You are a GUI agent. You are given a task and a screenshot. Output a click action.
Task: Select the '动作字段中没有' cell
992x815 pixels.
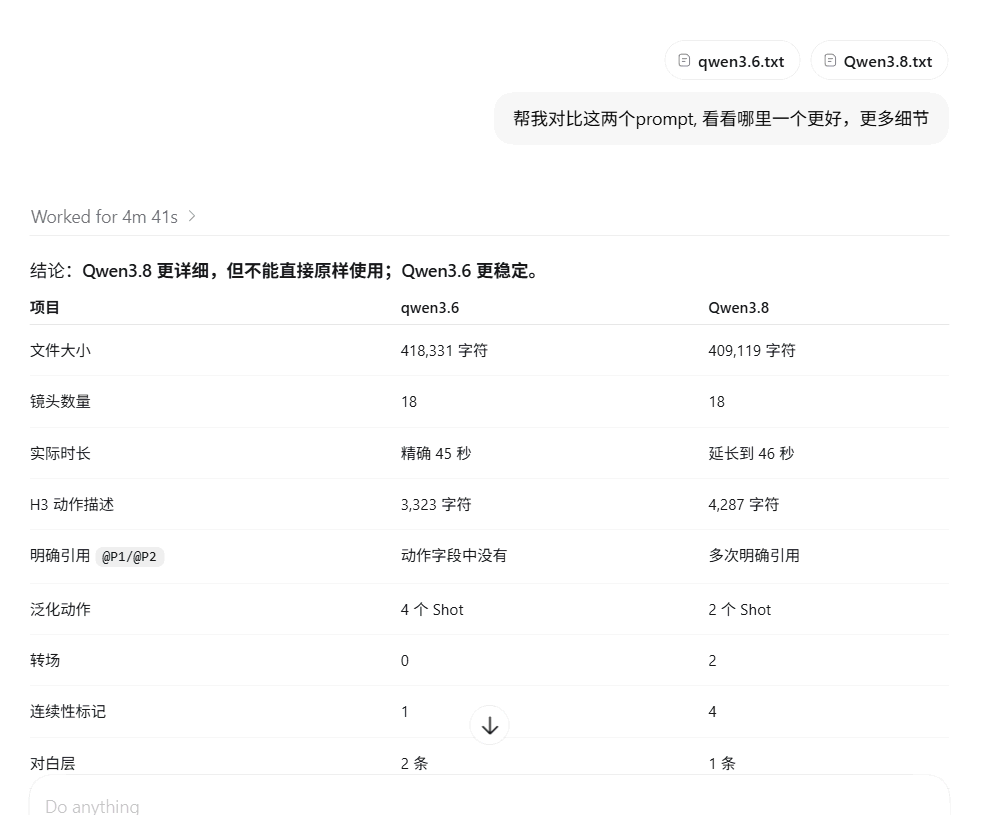pyautogui.click(x=454, y=556)
